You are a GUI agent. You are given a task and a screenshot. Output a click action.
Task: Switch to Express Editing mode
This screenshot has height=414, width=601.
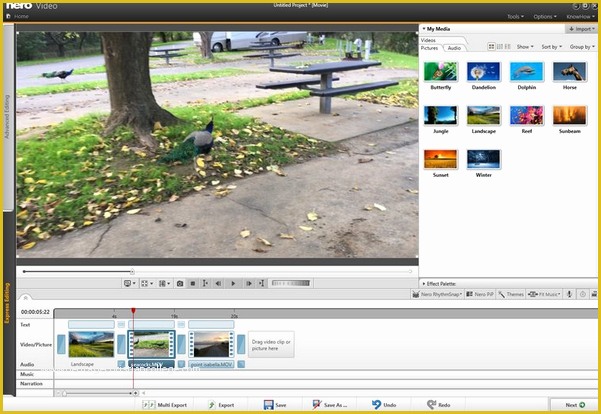7,303
